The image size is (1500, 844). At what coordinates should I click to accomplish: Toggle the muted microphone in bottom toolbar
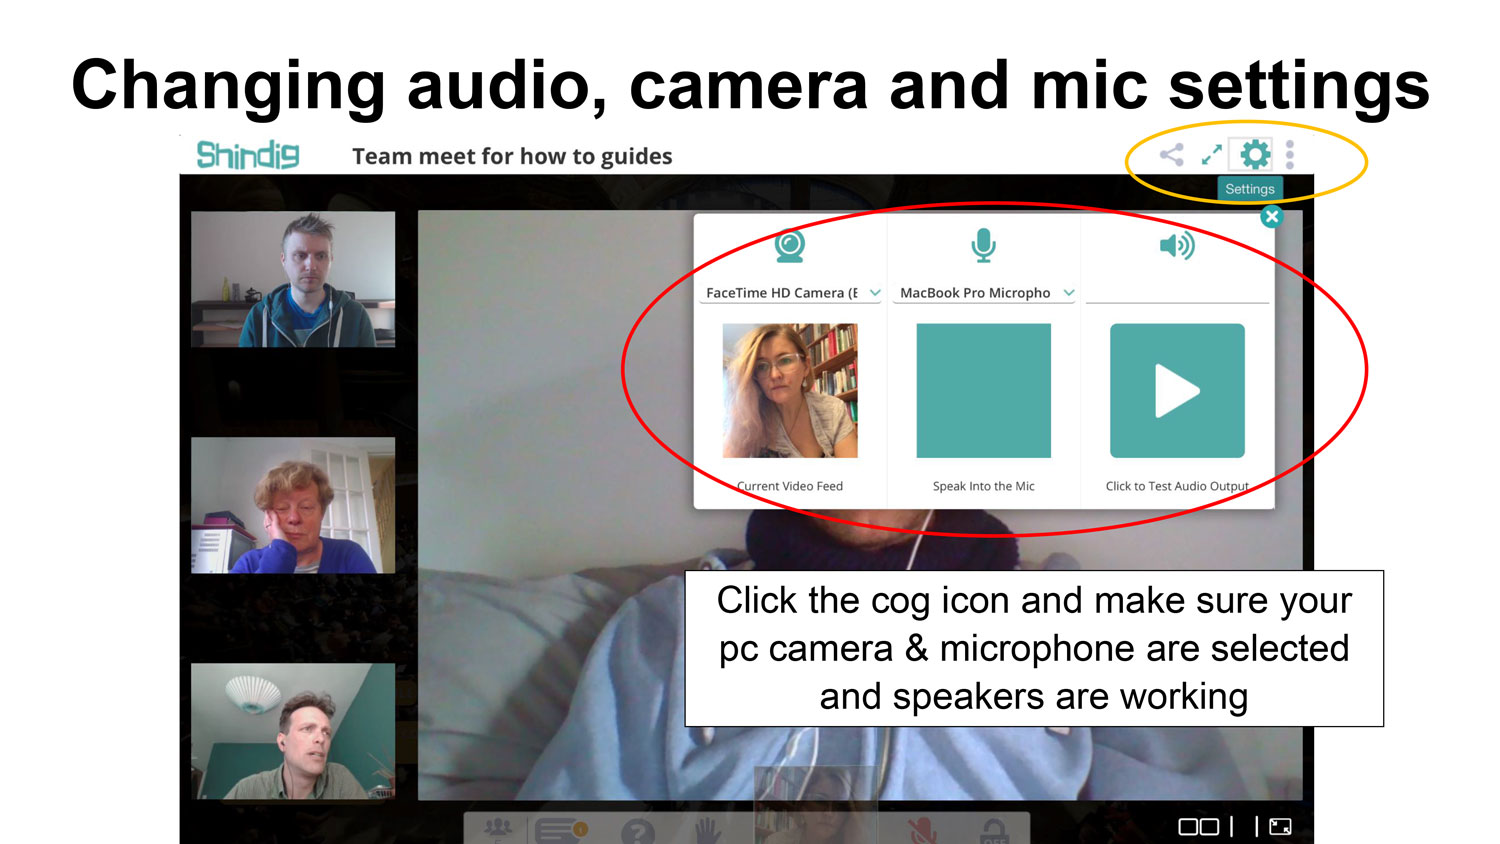[922, 830]
